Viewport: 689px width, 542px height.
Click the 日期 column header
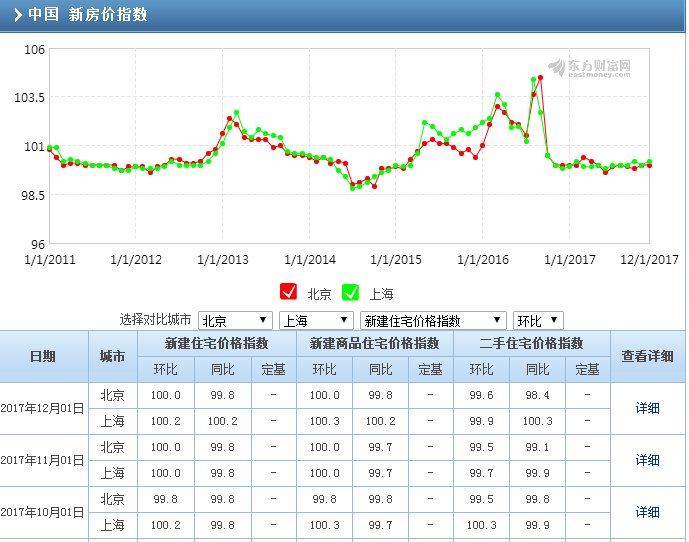(43, 356)
